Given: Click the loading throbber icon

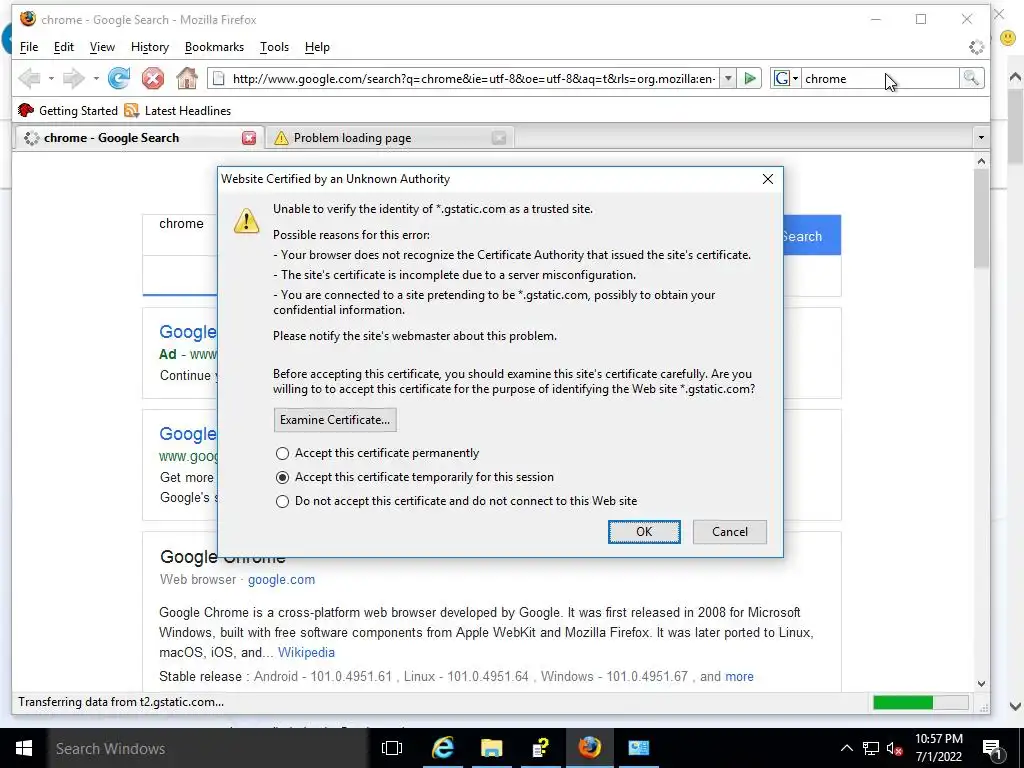Looking at the screenshot, I should pos(976,47).
